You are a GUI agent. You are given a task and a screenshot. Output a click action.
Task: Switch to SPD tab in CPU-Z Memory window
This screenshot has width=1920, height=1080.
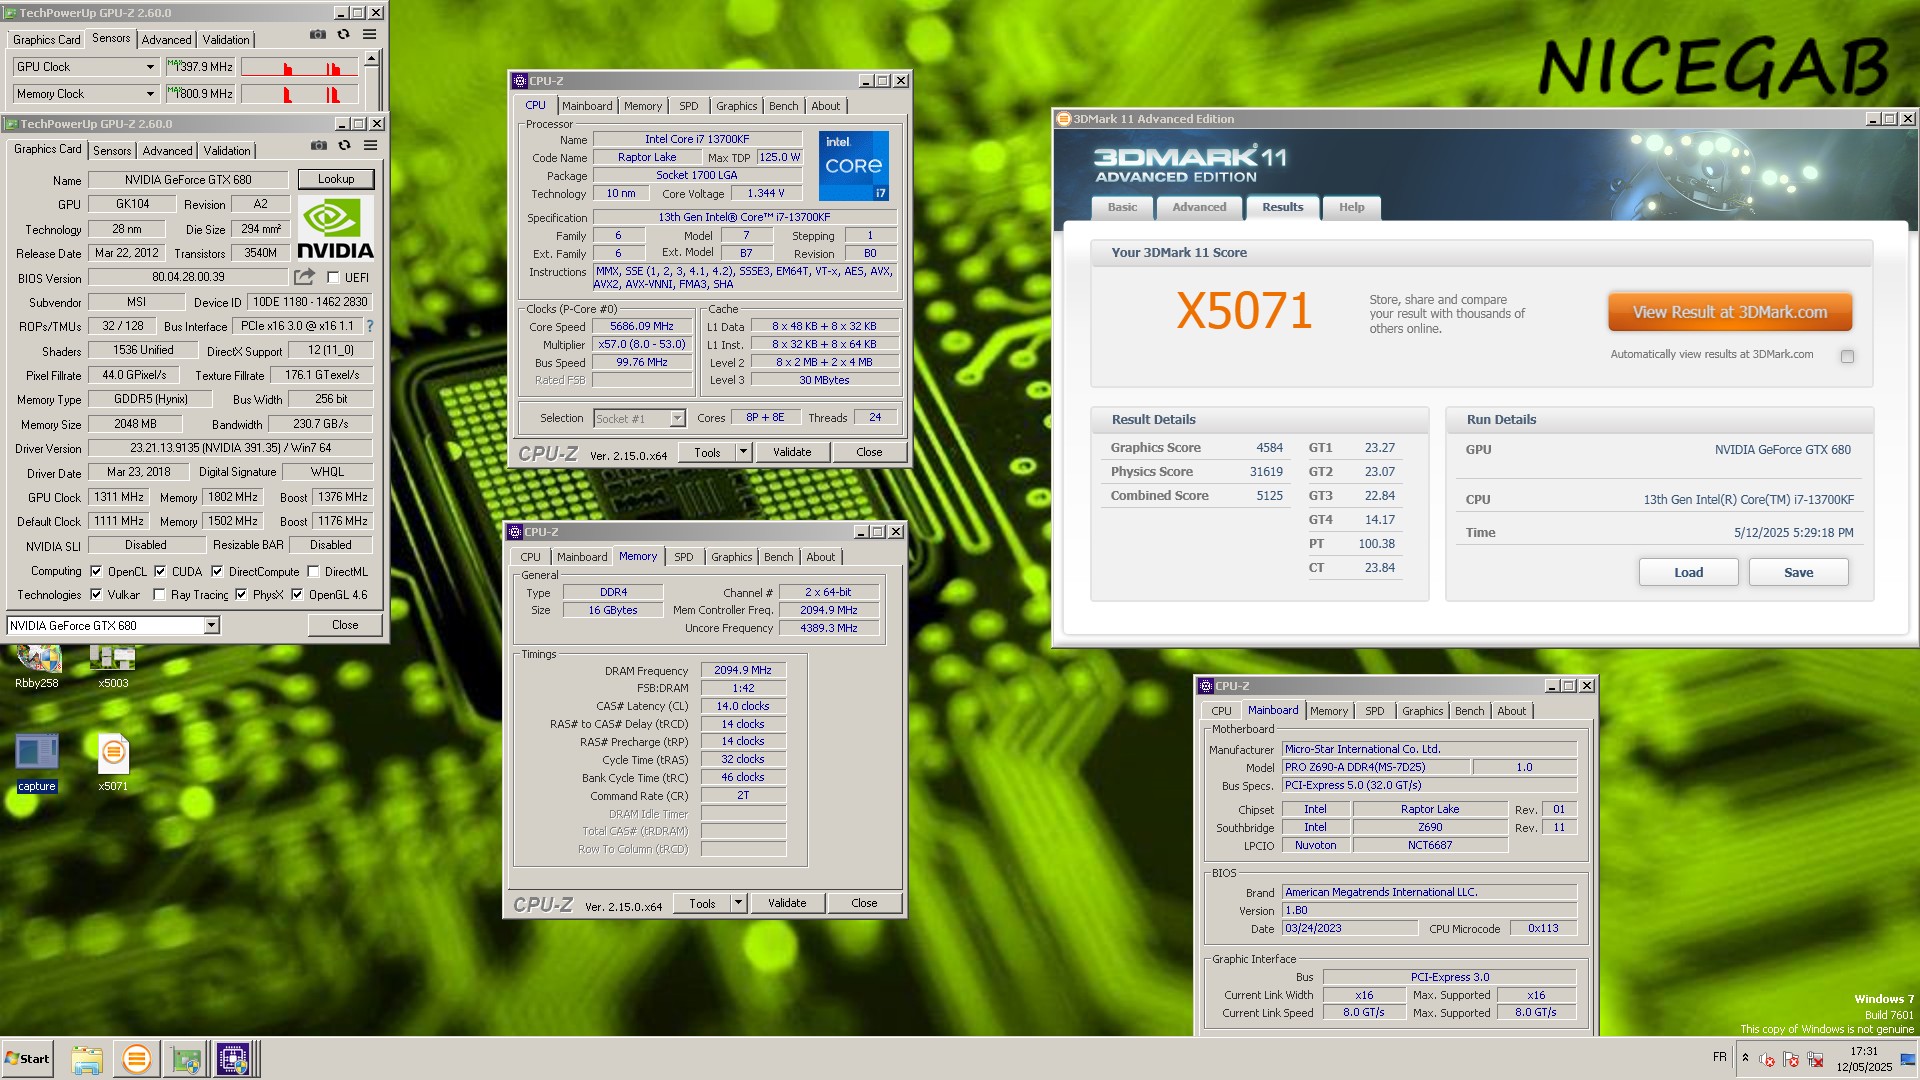[x=684, y=557]
